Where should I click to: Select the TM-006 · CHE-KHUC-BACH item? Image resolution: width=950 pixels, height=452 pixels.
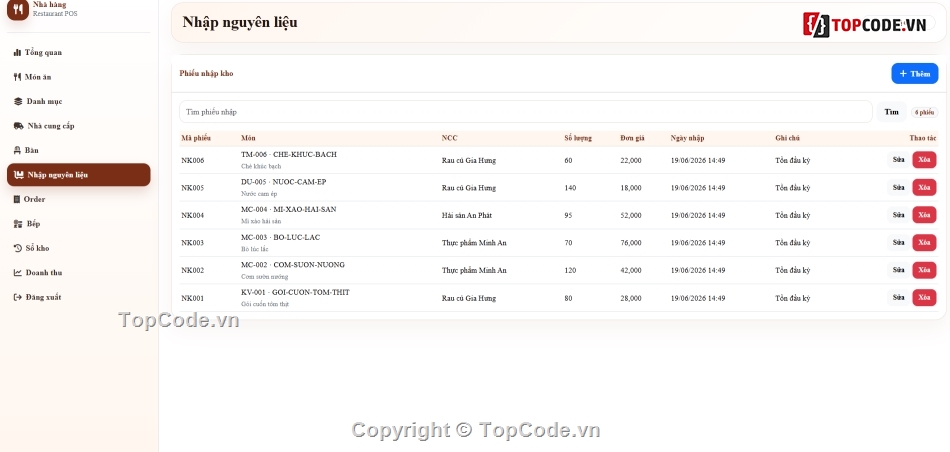[x=288, y=155]
